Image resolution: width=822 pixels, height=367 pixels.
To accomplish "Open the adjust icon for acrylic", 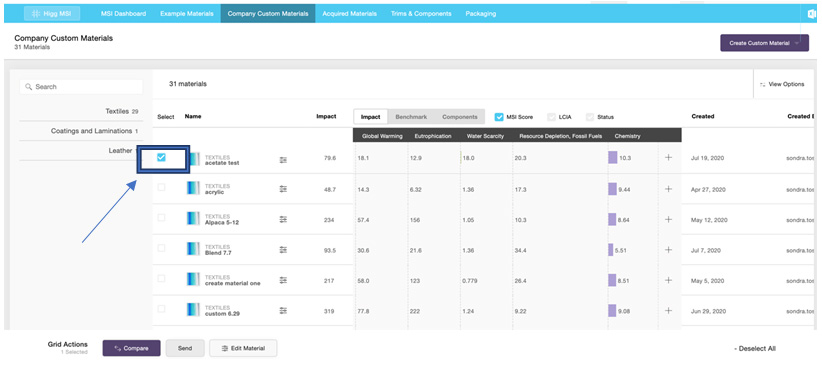I will (283, 189).
